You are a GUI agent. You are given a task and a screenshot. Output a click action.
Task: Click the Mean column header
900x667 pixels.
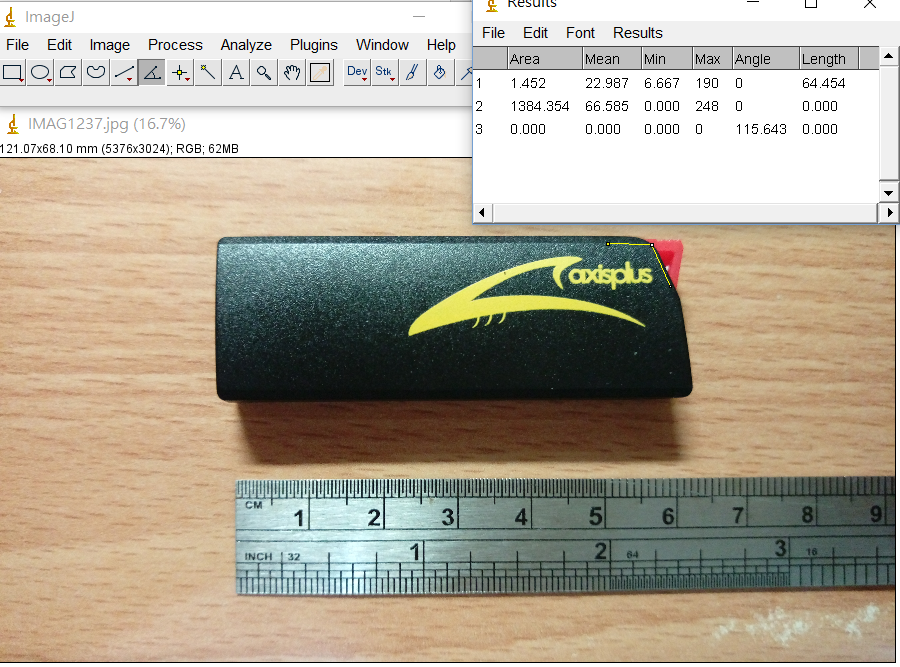(x=612, y=59)
